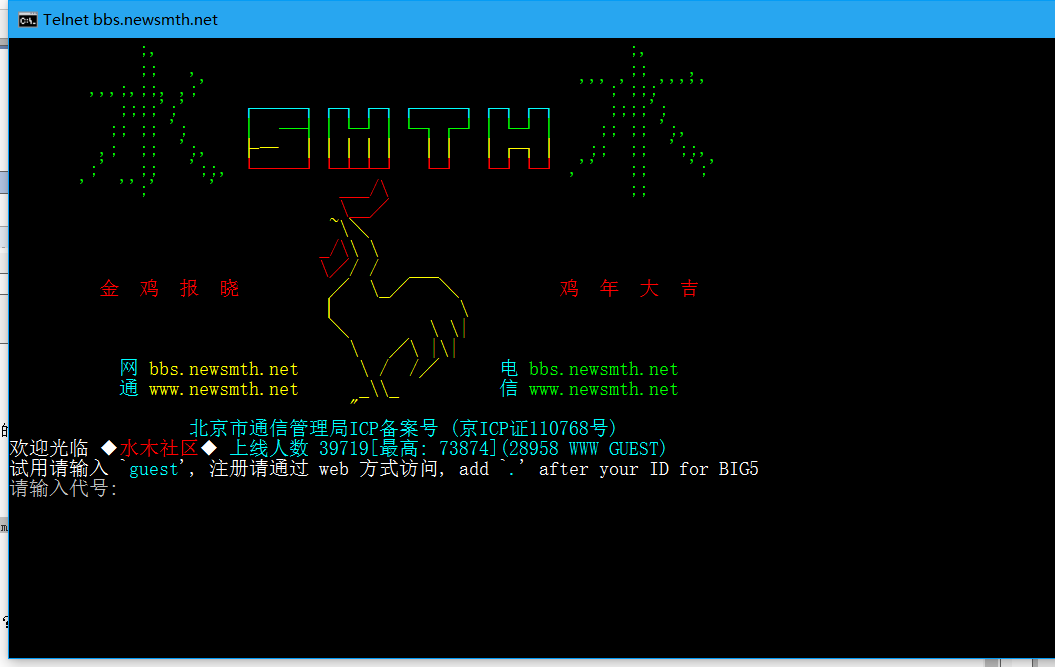Click green 'bbs.newsmth.net' under 电信 on right
Screen dimensions: 1055x667
604,370
